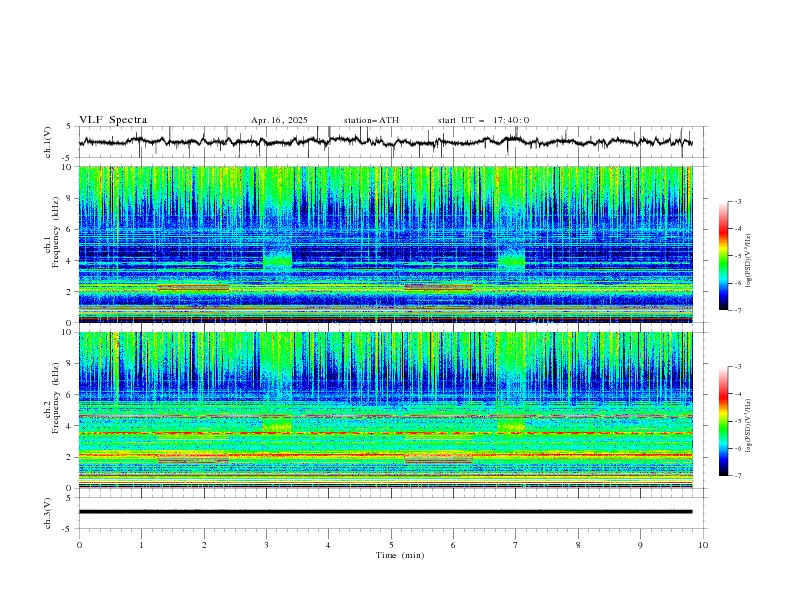Click the ch.1 green 4 kHz burst near minute 3
This screenshot has width=792, height=612.
[277, 259]
